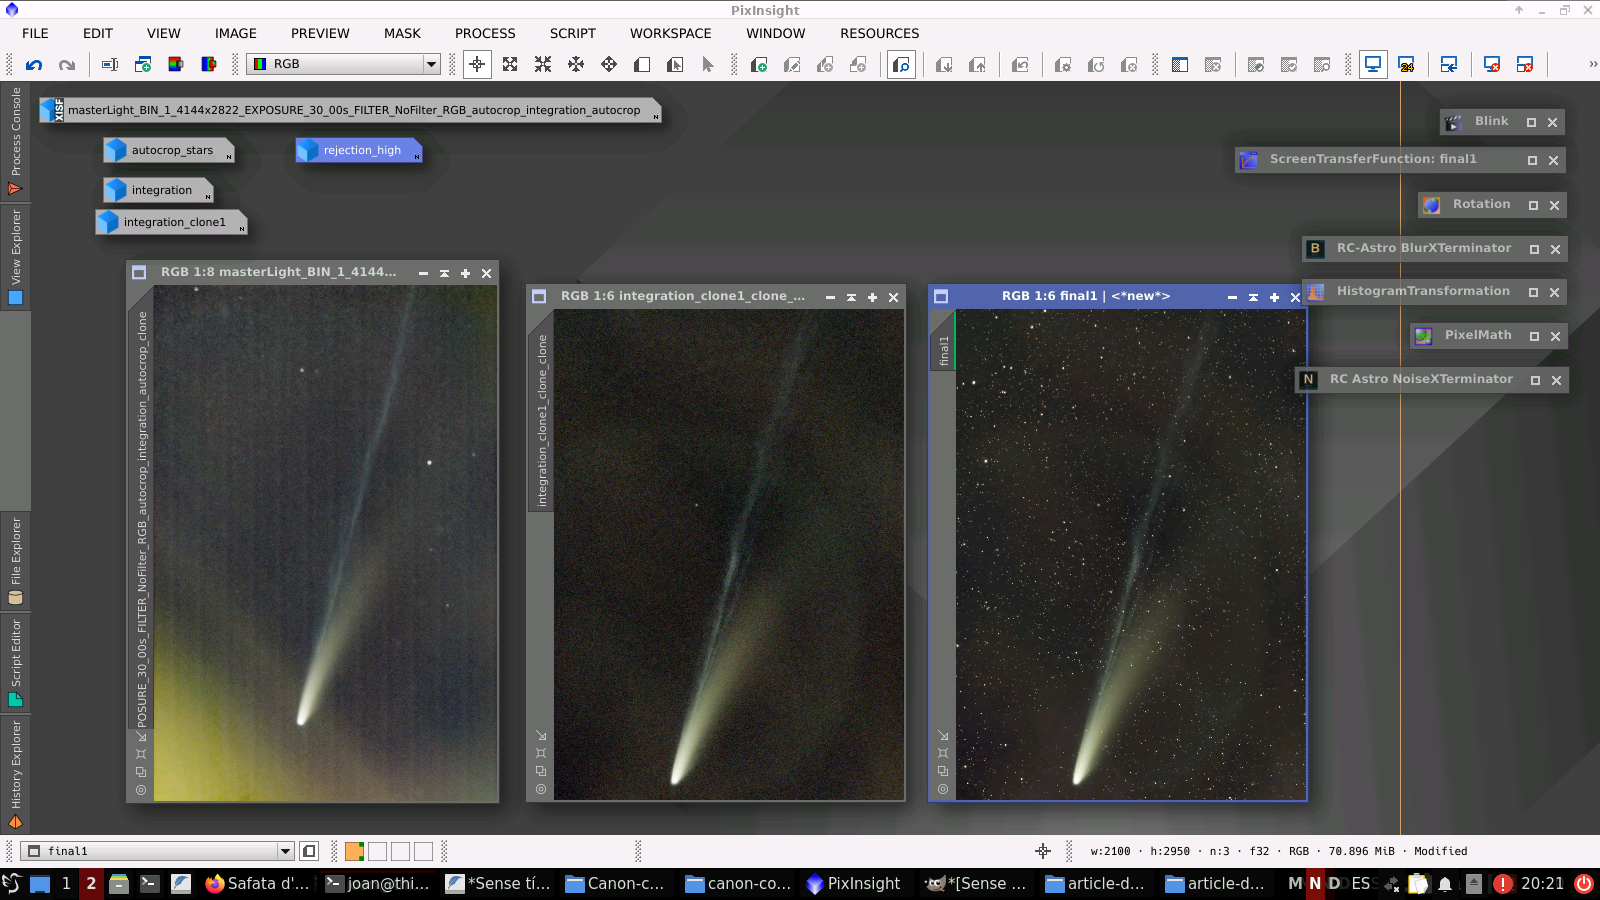Maximize the HistogramTransformation process icon window
1600x900 pixels.
click(x=1533, y=292)
